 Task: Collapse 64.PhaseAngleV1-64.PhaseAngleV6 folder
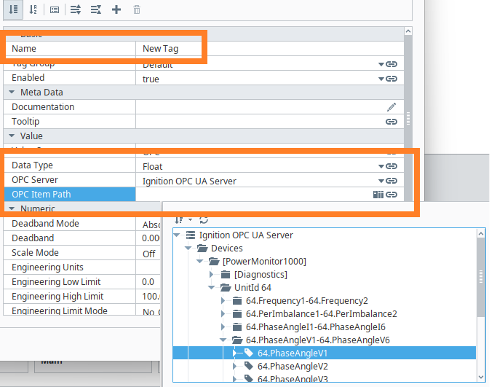coord(223,340)
